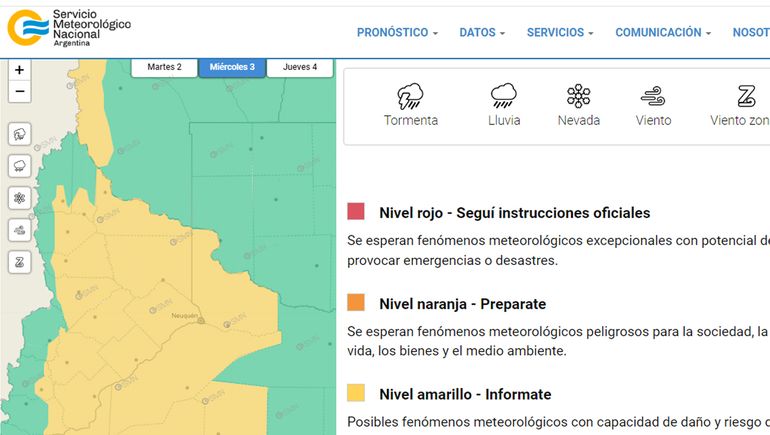Open the Comunicación menu
The width and height of the screenshot is (770, 435).
663,32
